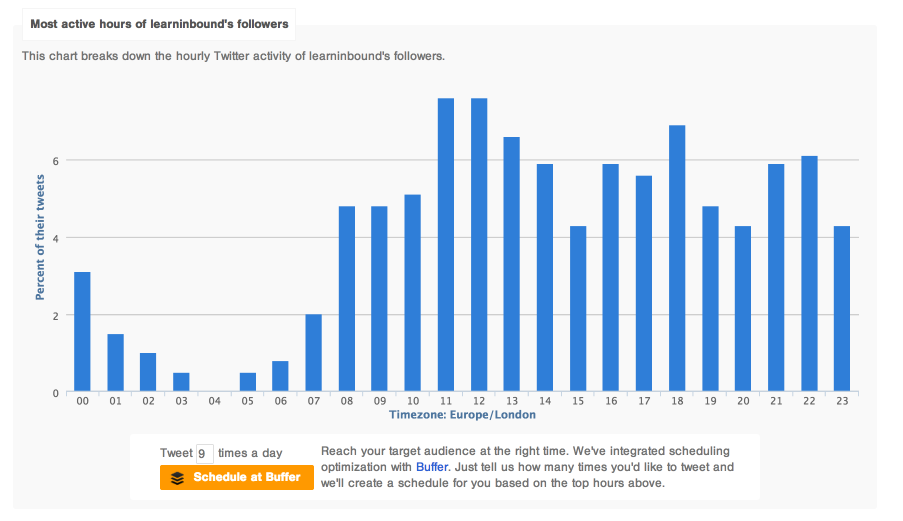Click the bar for hour 01
903x521 pixels.
click(115, 363)
